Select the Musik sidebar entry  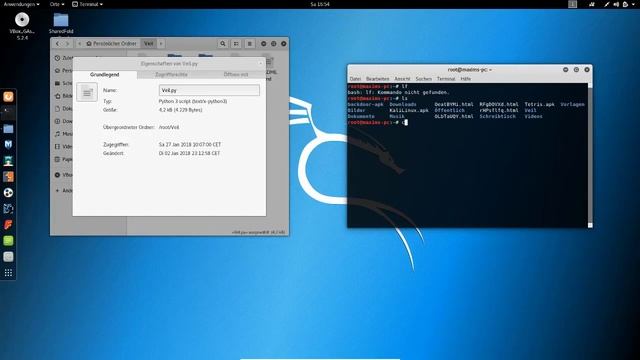63,134
